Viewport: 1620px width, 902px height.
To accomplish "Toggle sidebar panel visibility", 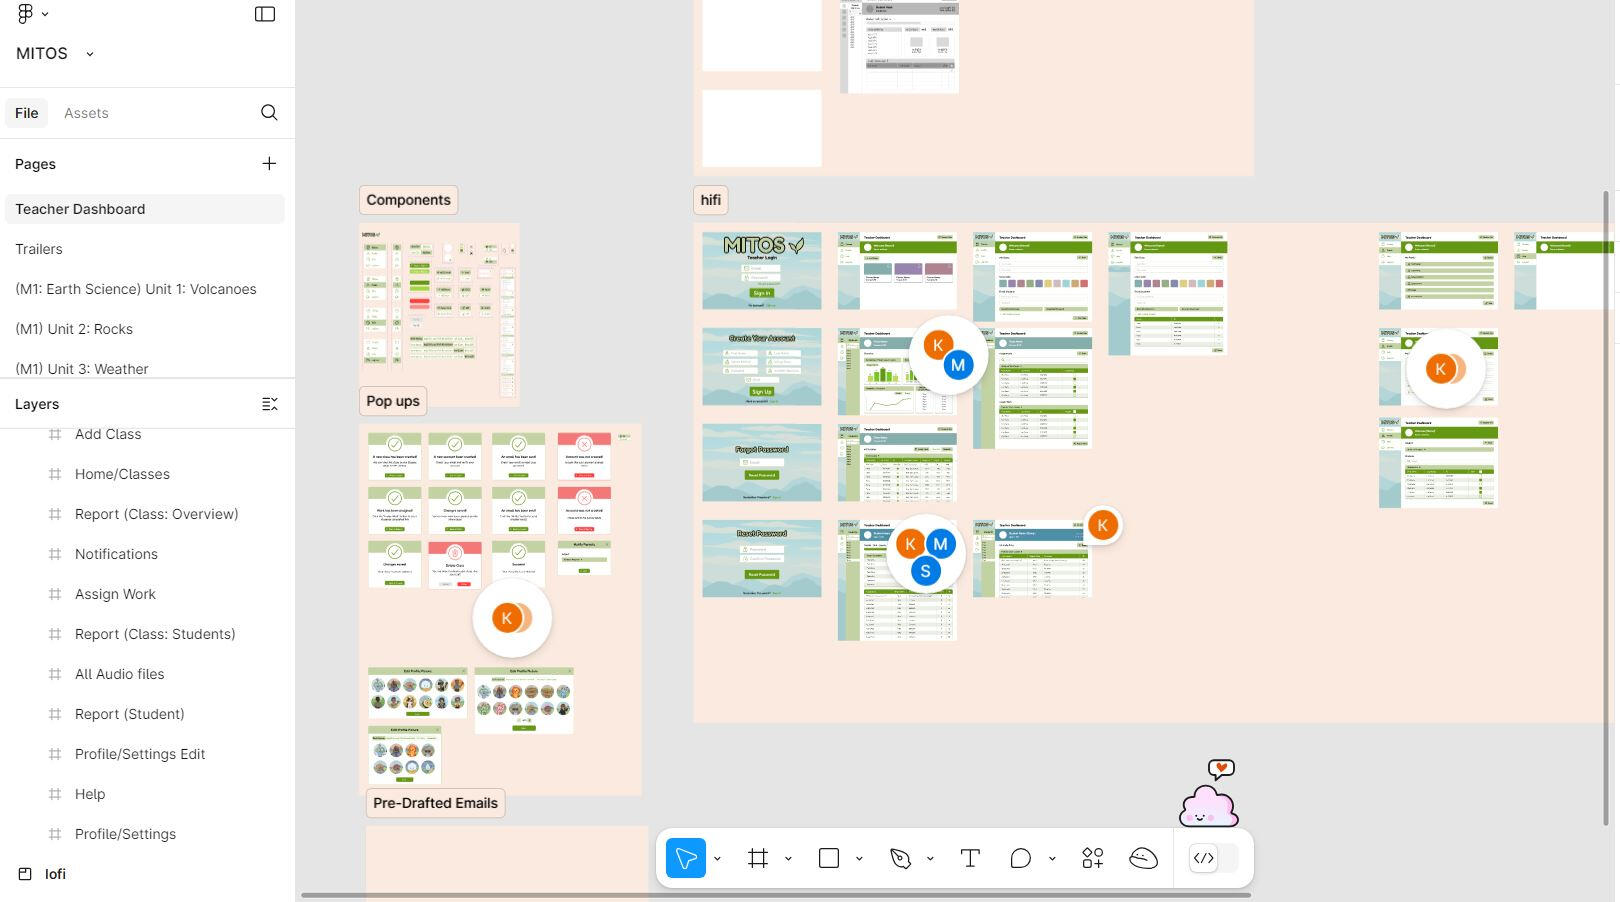I will tap(265, 14).
